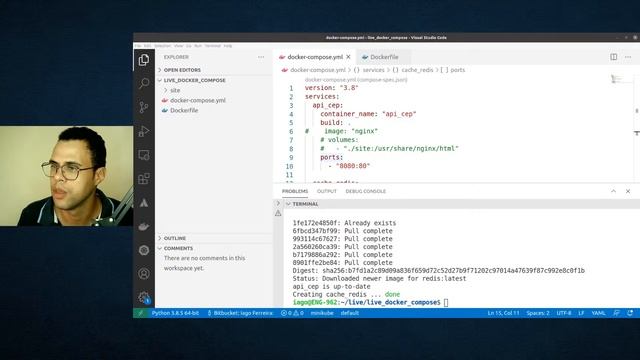The width and height of the screenshot is (640, 360).
Task: Open the Search view in activity bar
Action: tap(144, 84)
